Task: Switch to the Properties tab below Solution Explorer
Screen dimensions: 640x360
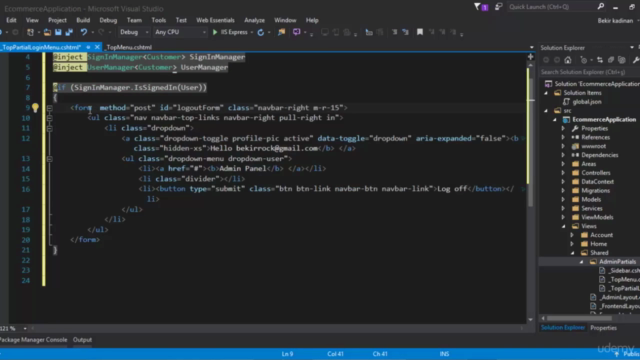Action: point(603,328)
